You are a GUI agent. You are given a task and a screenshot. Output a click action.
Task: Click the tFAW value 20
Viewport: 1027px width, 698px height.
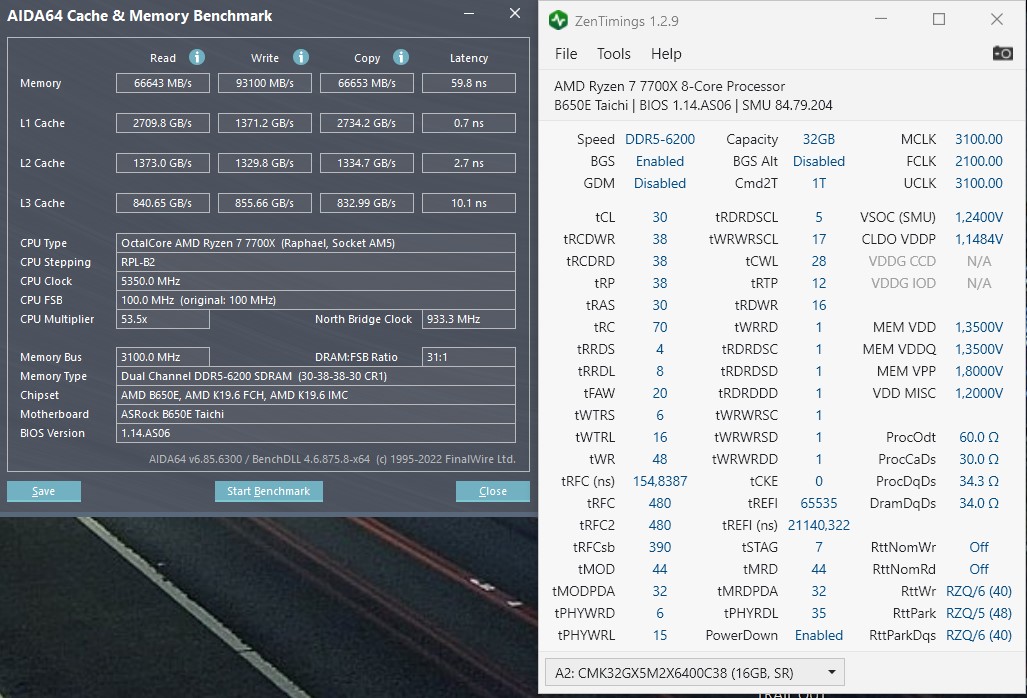pos(660,394)
